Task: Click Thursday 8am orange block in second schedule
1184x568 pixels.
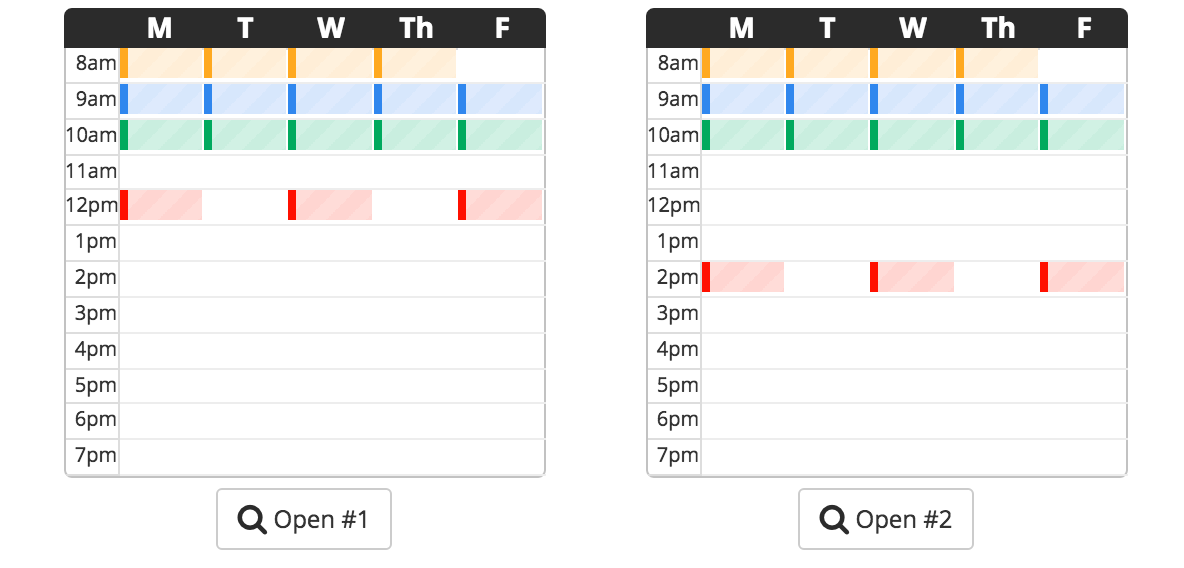Action: (x=997, y=63)
